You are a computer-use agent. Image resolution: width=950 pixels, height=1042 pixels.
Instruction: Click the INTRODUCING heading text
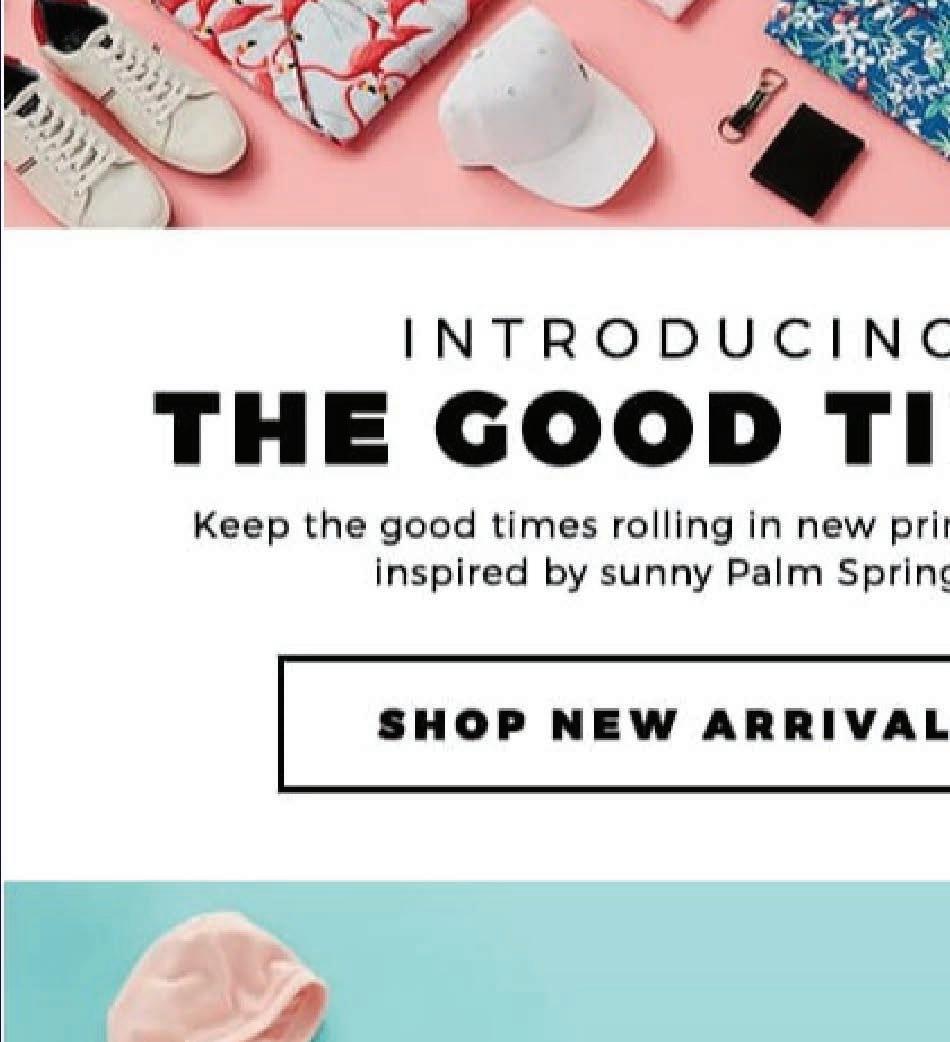point(676,339)
